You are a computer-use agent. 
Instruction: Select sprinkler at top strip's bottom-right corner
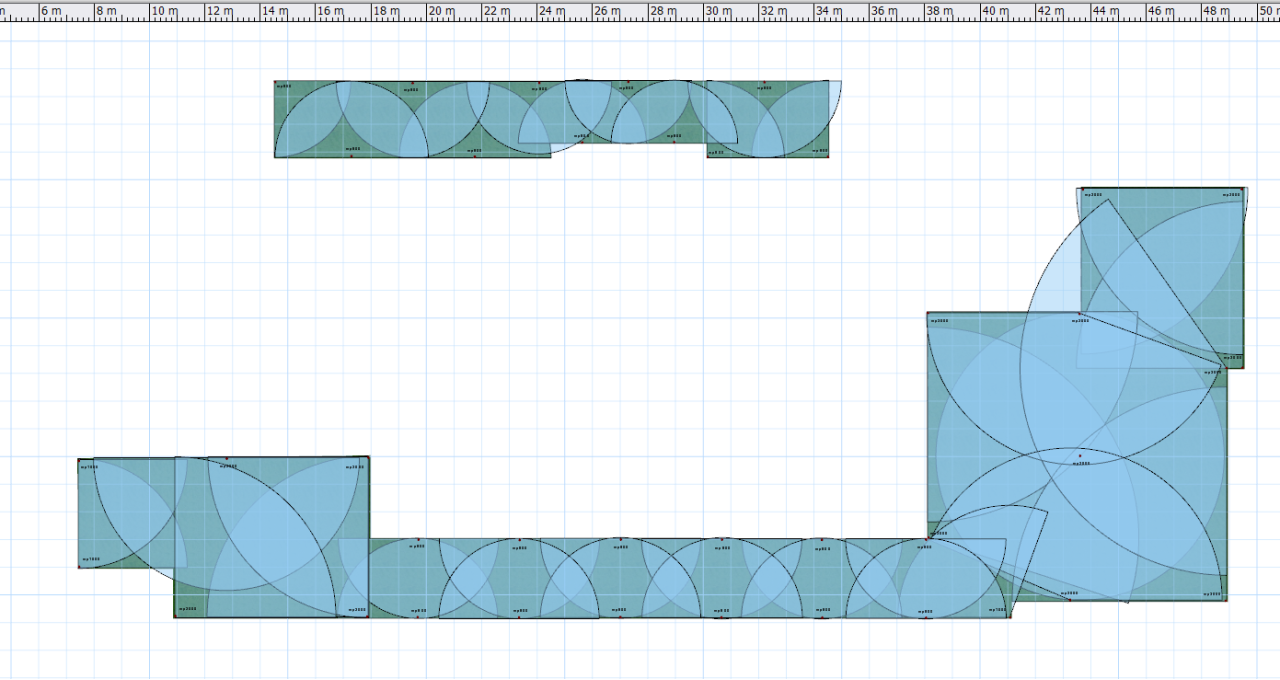point(827,156)
